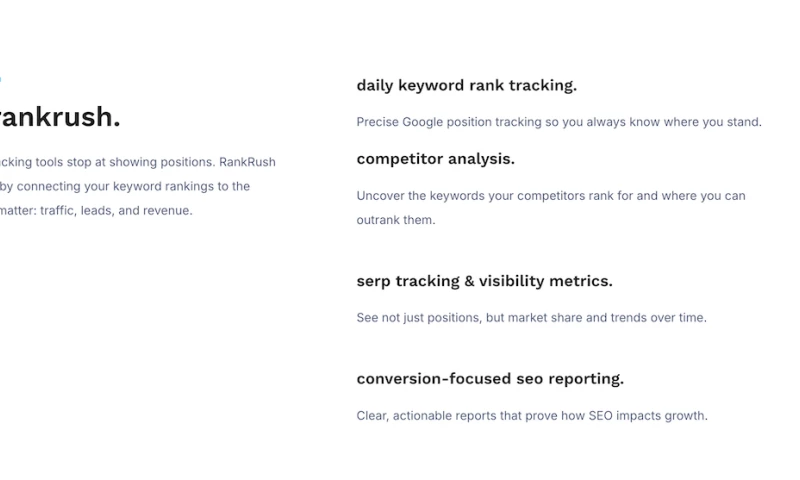This screenshot has width=800, height=480.
Task: Click the "market share" phrase
Action: click(545, 318)
